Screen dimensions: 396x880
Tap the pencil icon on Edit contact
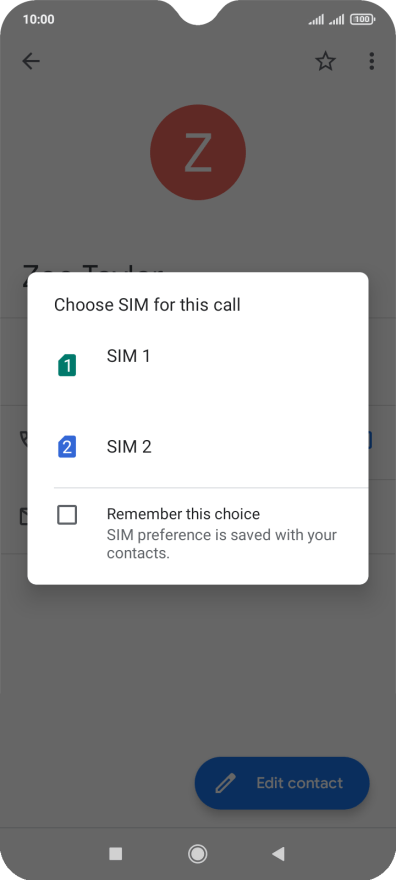click(x=225, y=783)
